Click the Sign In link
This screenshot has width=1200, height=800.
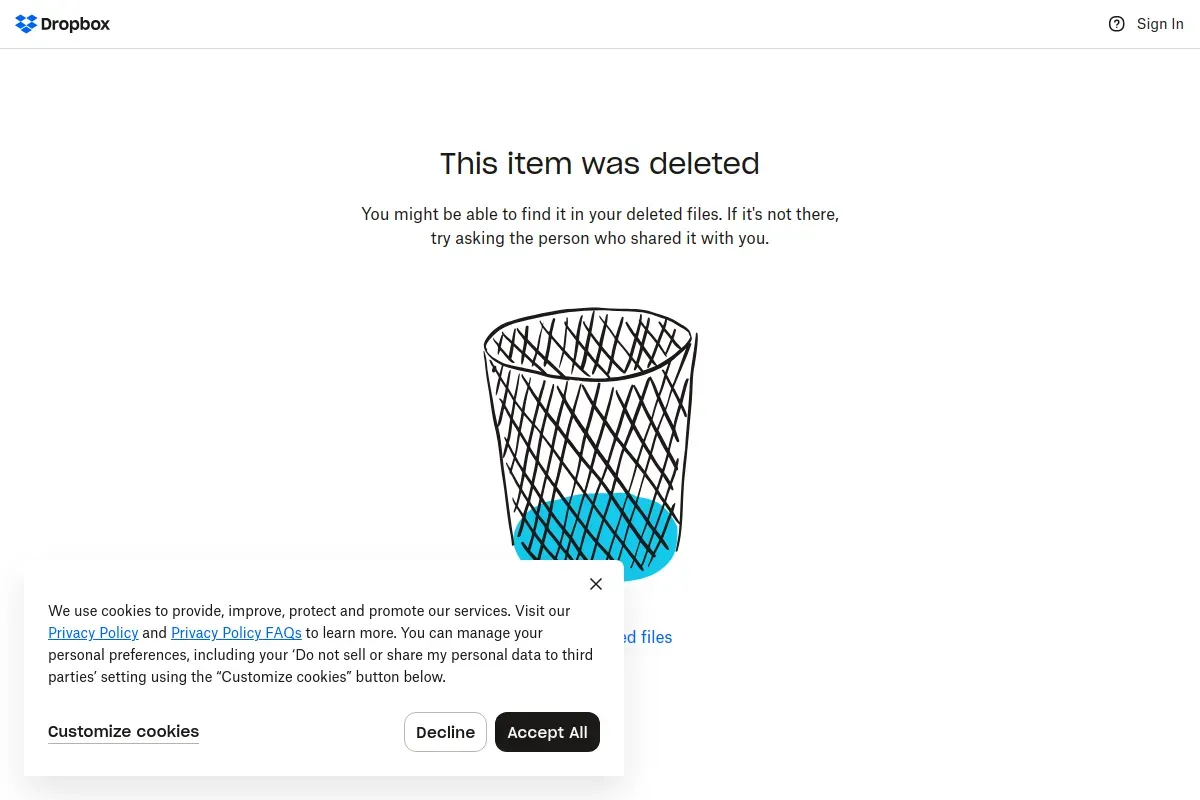click(1160, 24)
